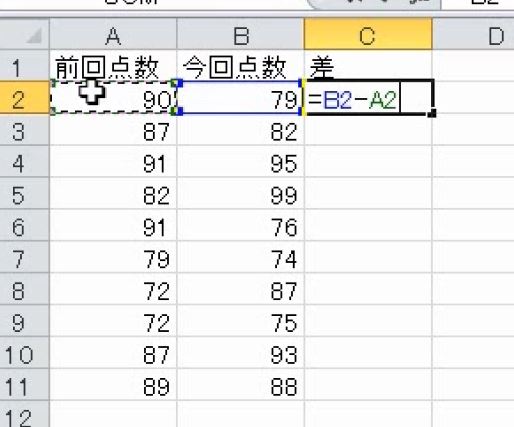Click cell B9 with value 75
Screen dimensions: 514x427
click(241, 321)
